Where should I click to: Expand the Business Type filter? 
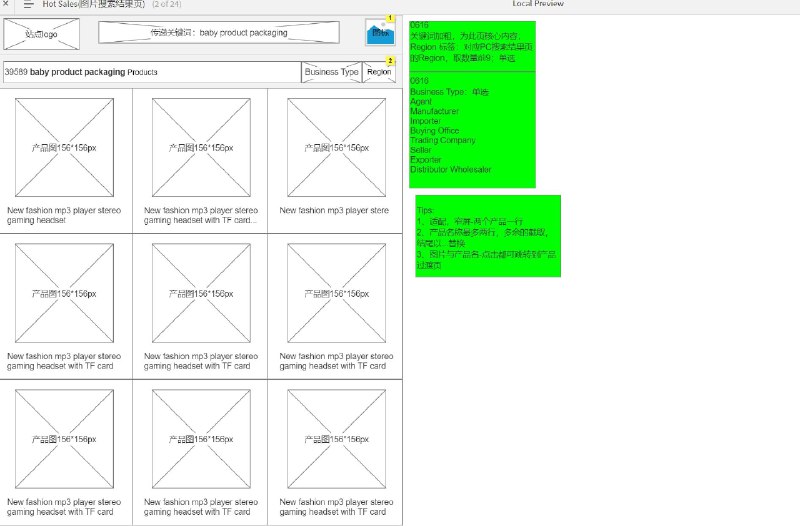coord(332,72)
